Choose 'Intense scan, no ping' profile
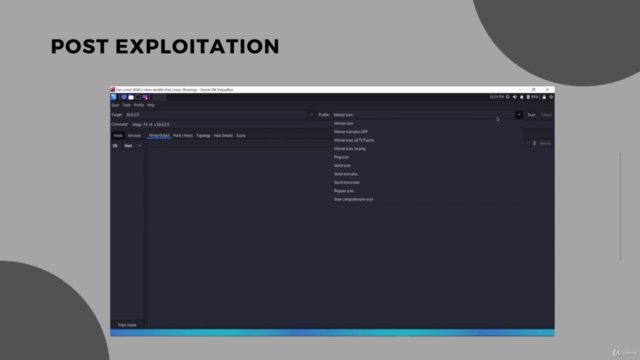Image resolution: width=640 pixels, height=360 pixels. coord(428,149)
